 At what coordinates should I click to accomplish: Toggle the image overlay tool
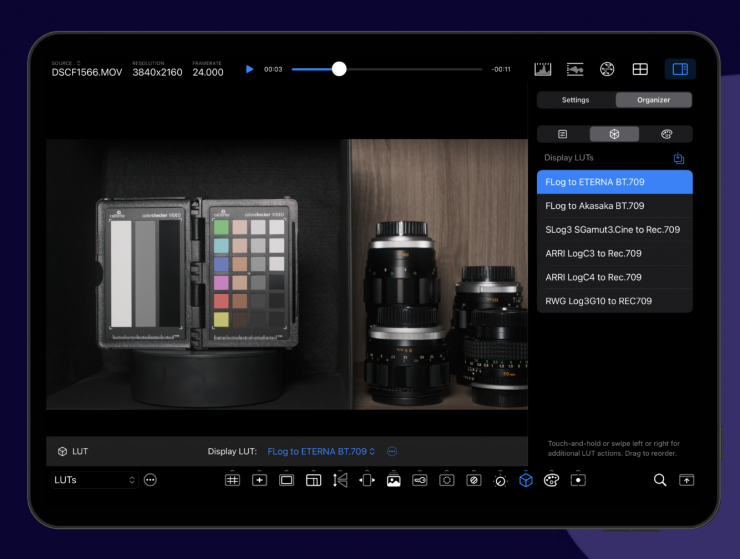394,480
